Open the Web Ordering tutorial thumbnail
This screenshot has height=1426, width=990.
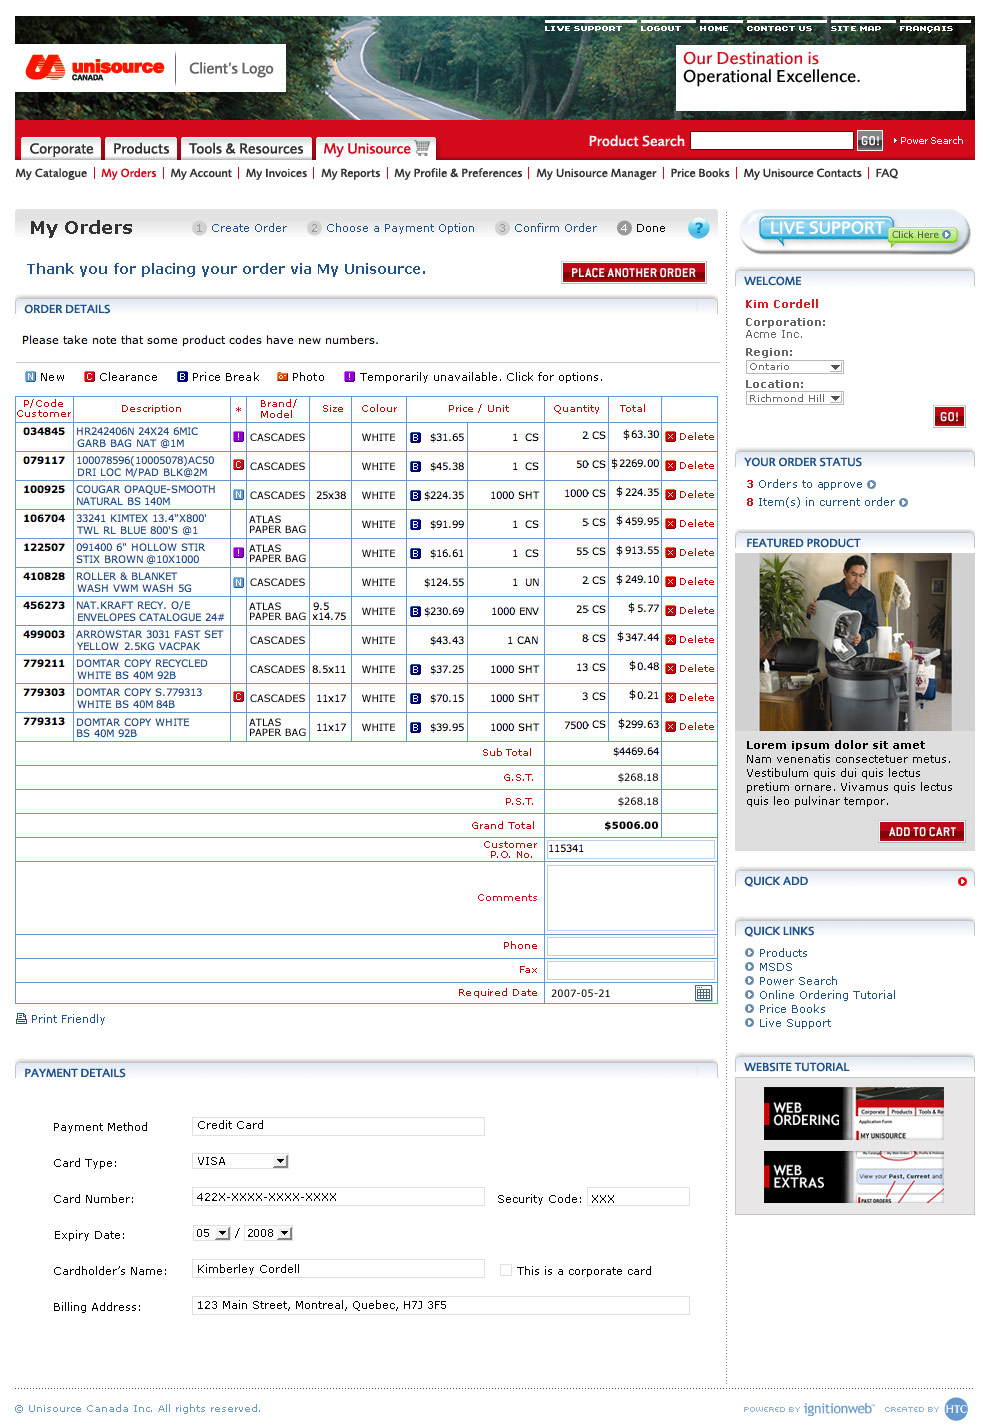point(853,1114)
